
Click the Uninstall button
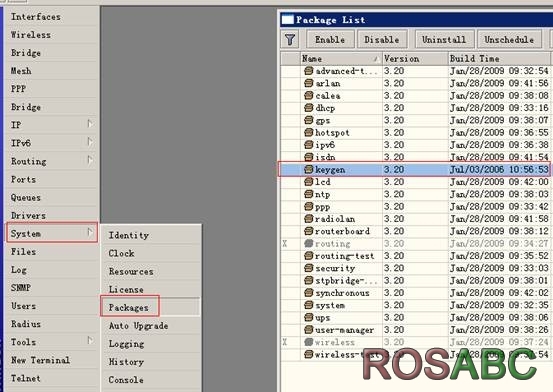coord(444,39)
